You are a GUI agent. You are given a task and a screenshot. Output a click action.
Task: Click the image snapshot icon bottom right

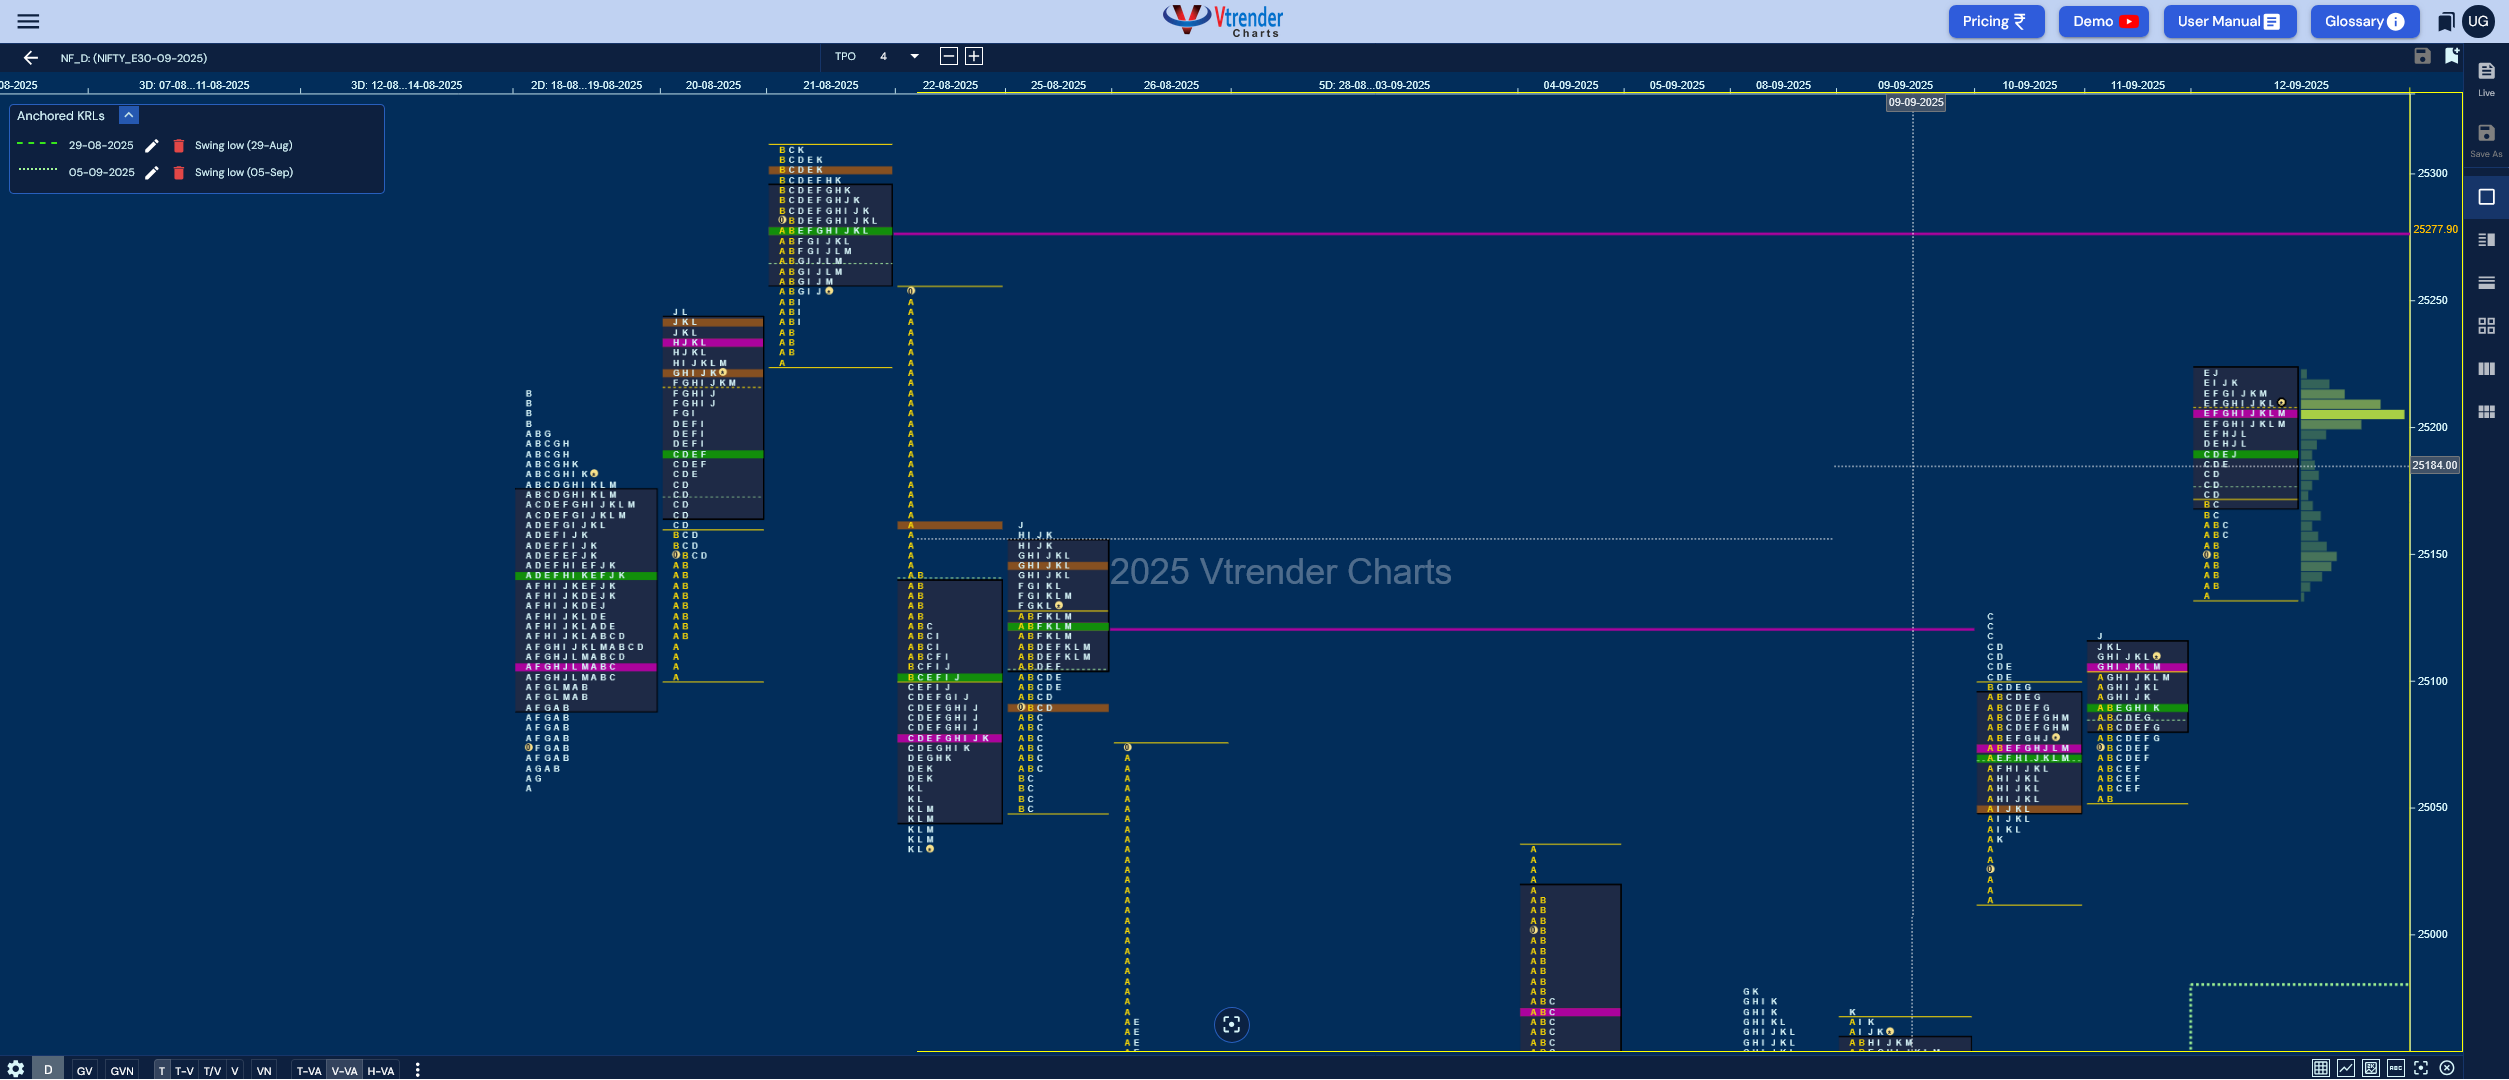(x=2370, y=1068)
